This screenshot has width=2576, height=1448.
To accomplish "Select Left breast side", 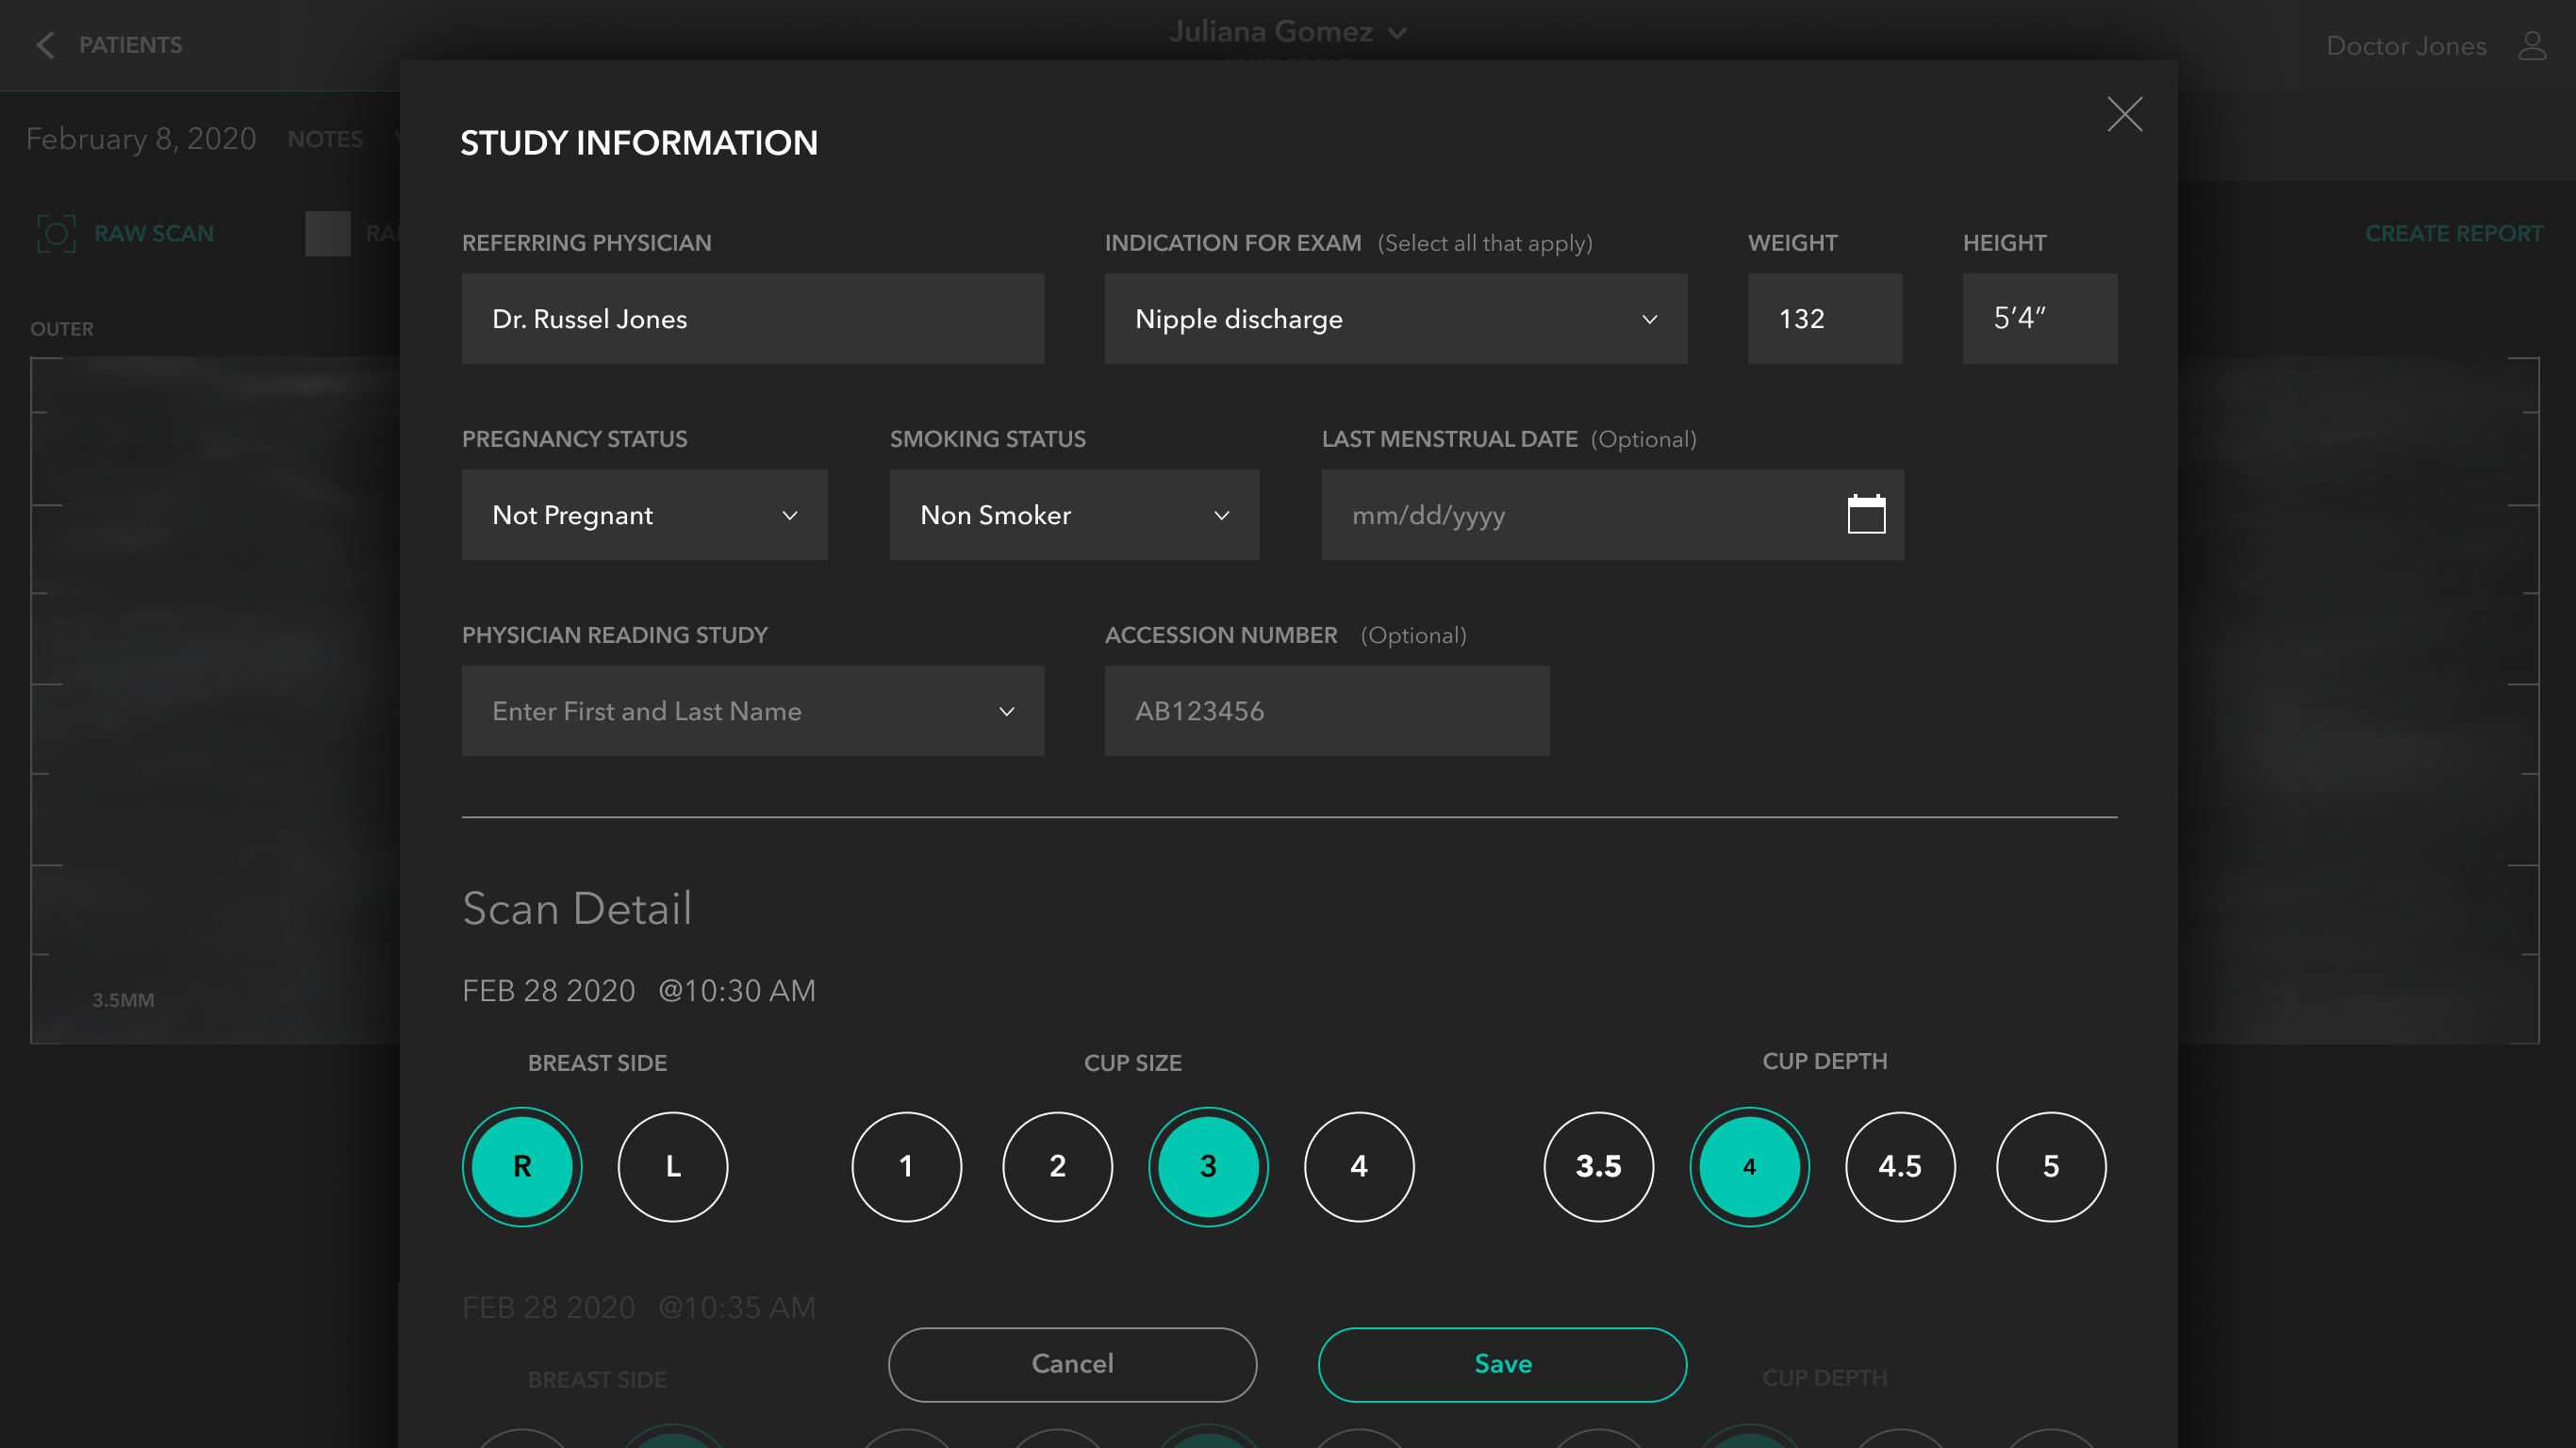I will click(673, 1166).
